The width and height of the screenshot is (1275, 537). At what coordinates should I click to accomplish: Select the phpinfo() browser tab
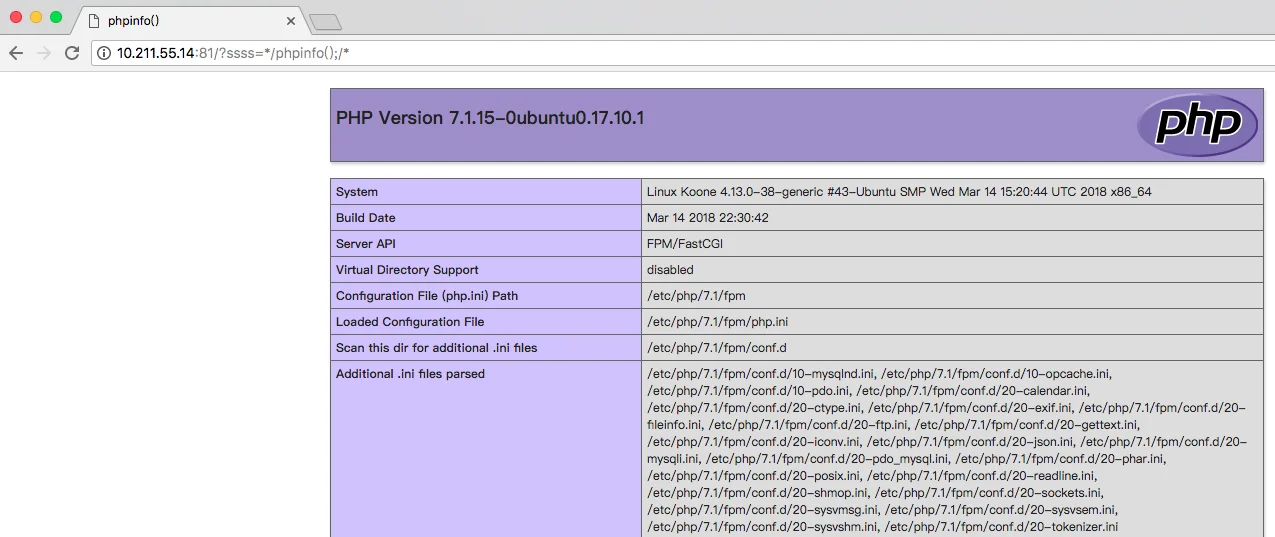188,20
